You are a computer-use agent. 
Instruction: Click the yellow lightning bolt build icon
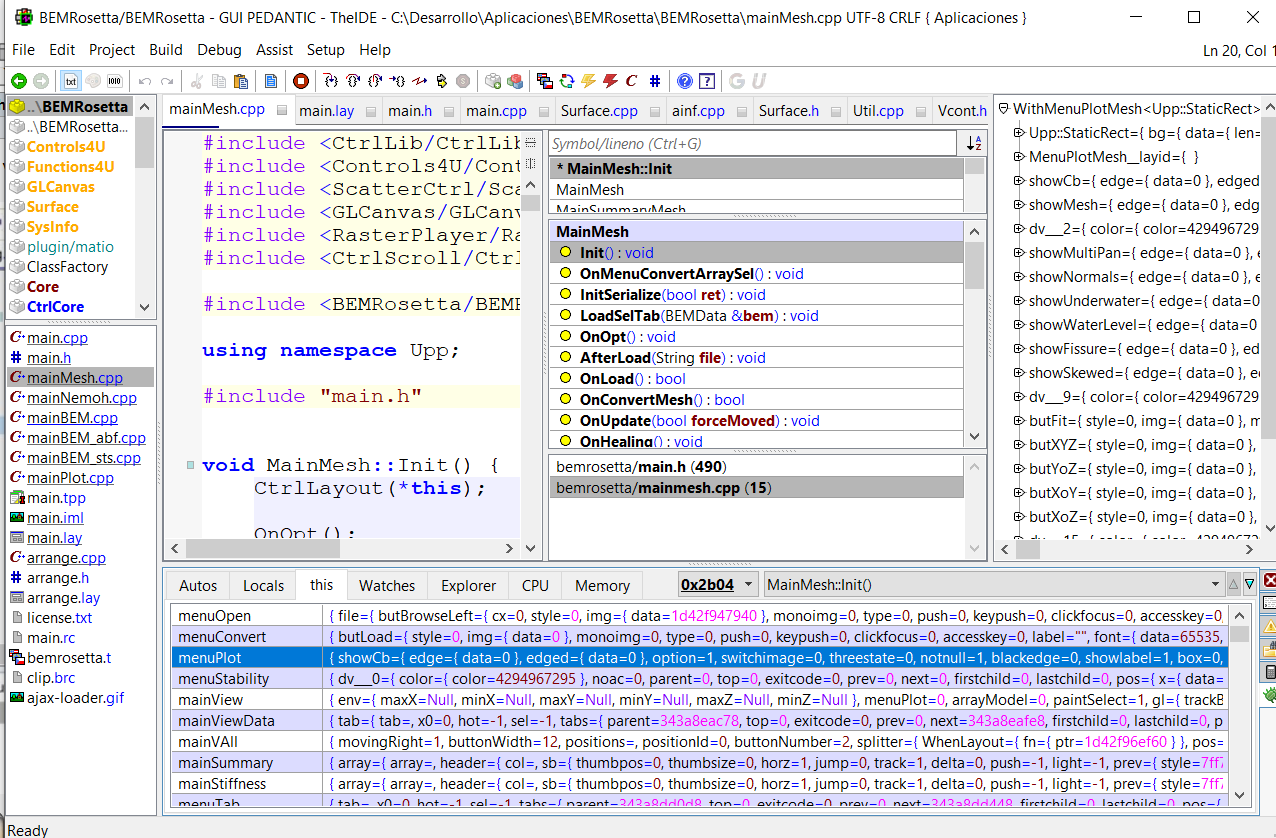click(x=588, y=81)
